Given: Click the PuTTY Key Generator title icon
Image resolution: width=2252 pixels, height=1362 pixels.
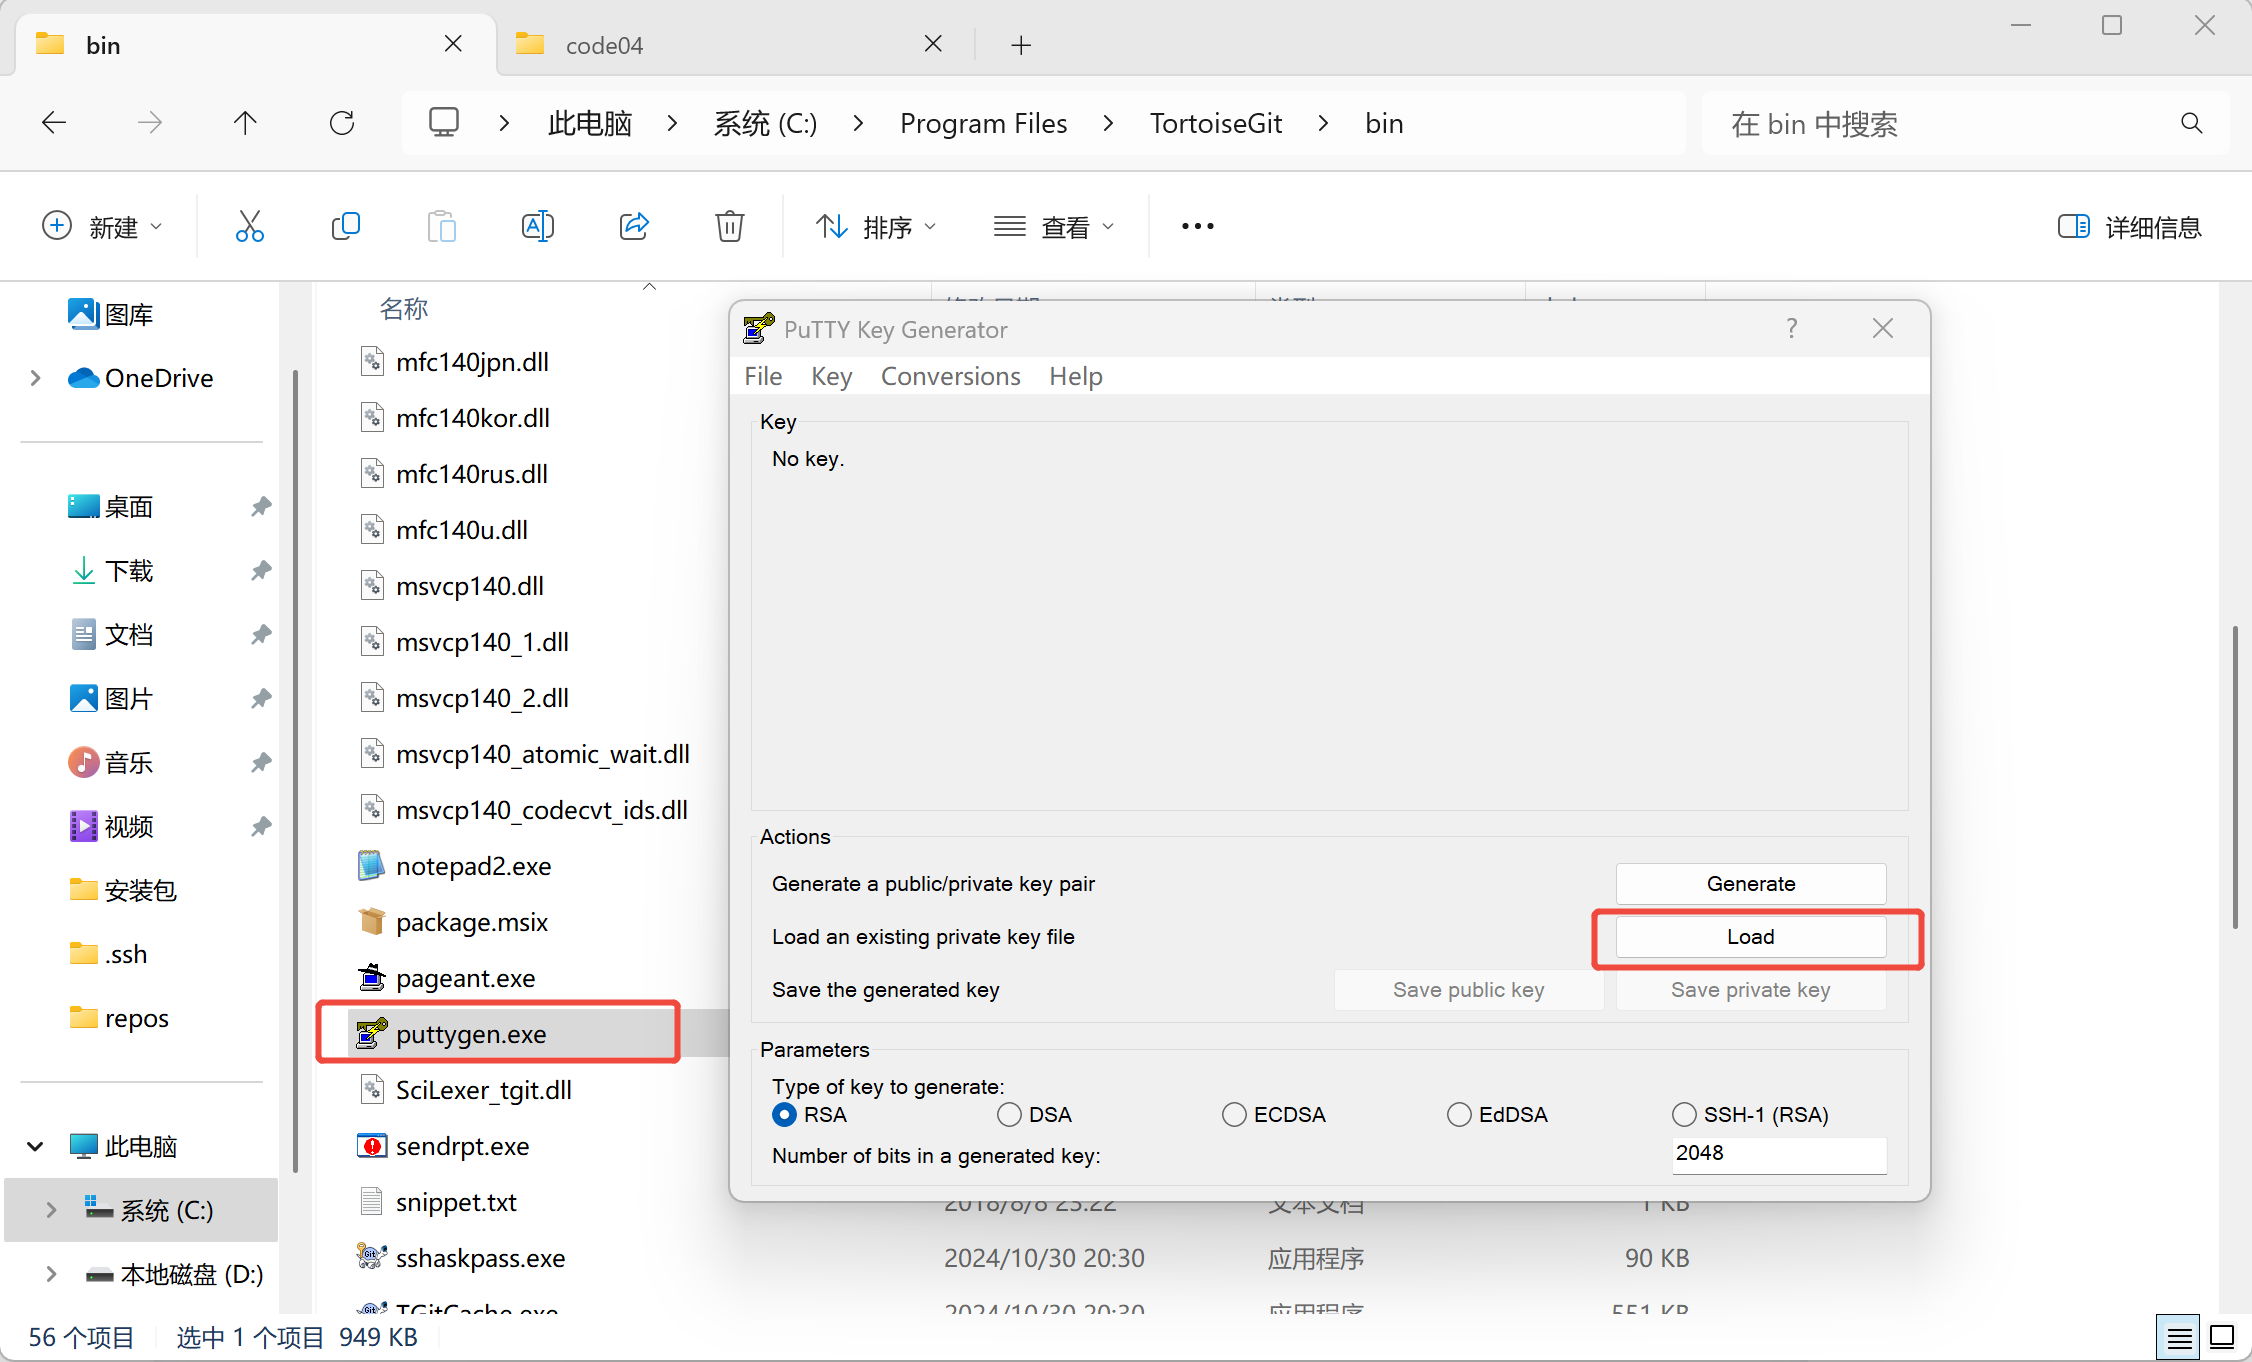Looking at the screenshot, I should [x=759, y=328].
